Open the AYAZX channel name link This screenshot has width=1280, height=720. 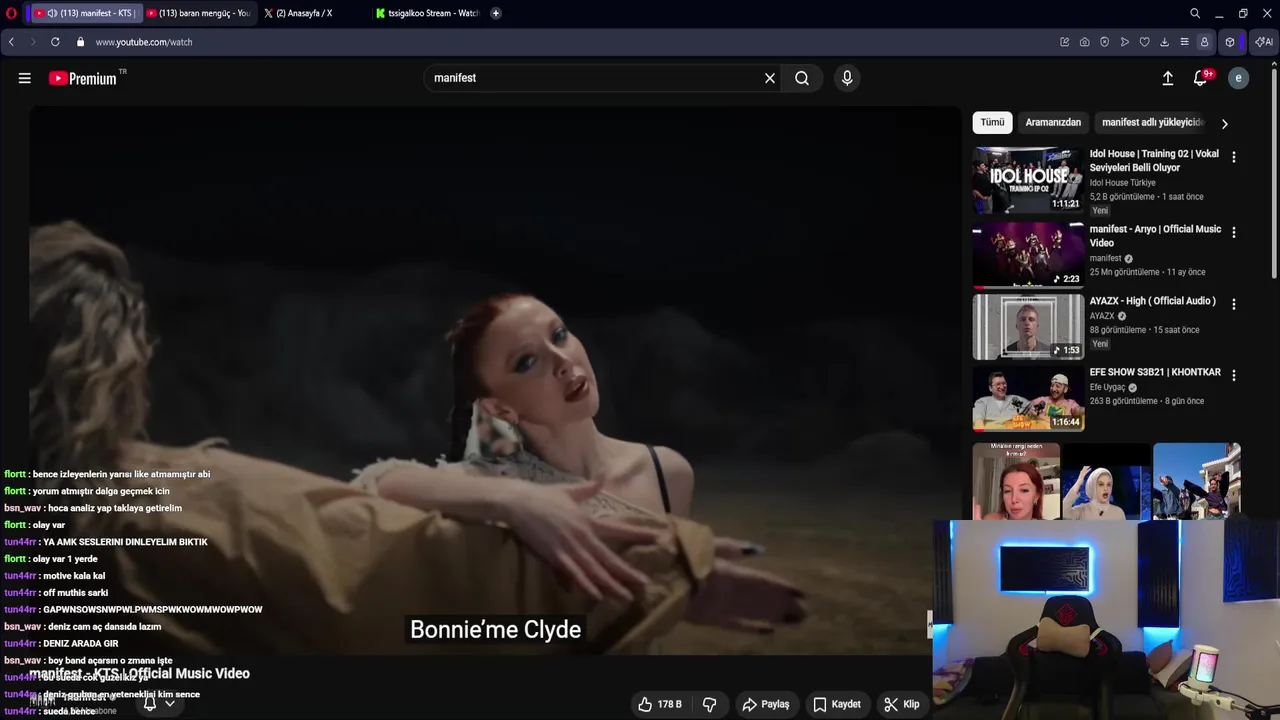point(1101,316)
